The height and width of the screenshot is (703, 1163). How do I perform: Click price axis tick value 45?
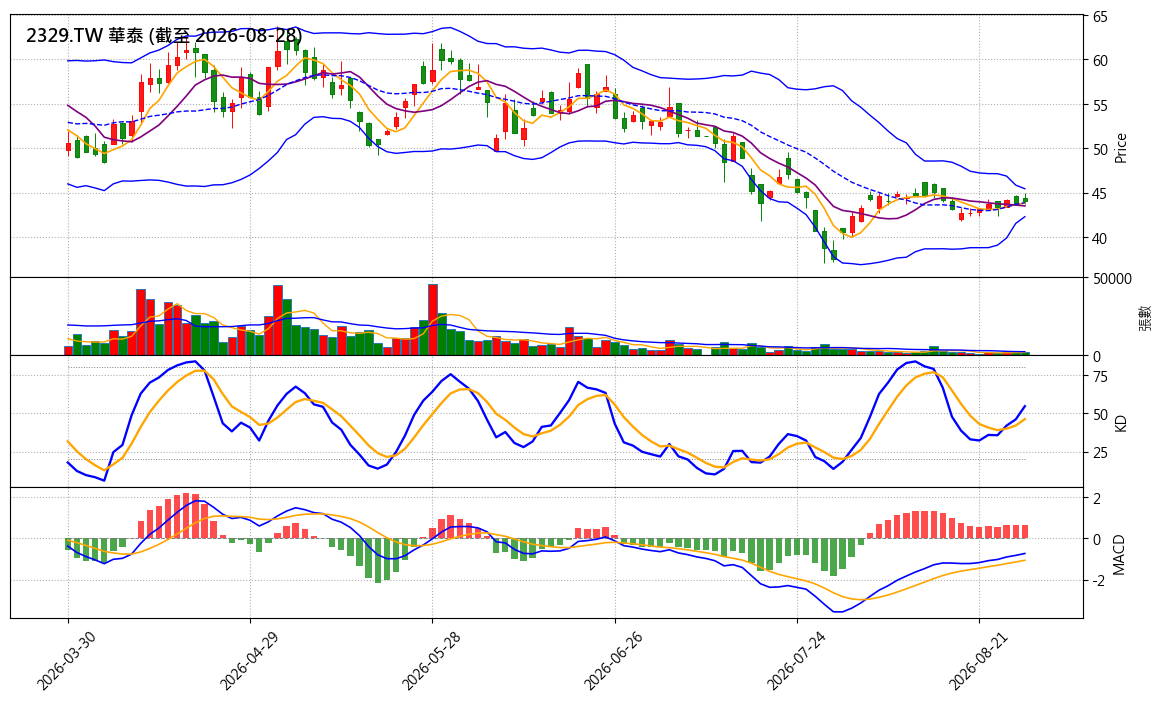pos(1100,194)
